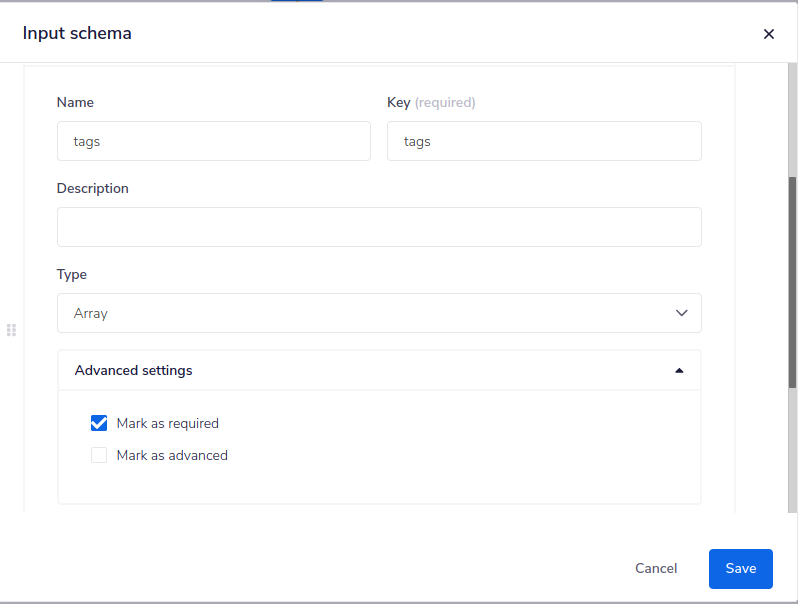798x604 pixels.
Task: Click the "Key (required)" field label
Action: pos(431,102)
